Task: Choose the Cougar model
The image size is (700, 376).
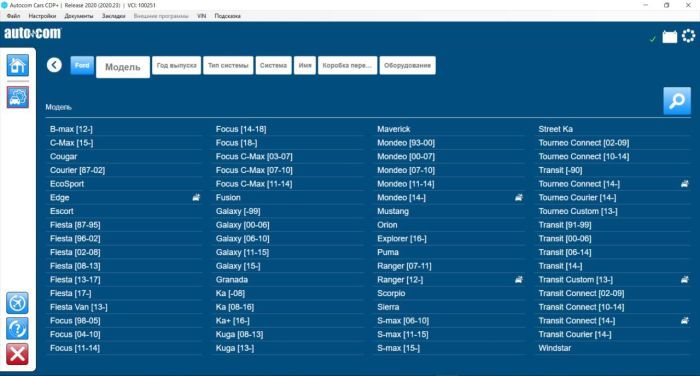Action: pyautogui.click(x=63, y=156)
